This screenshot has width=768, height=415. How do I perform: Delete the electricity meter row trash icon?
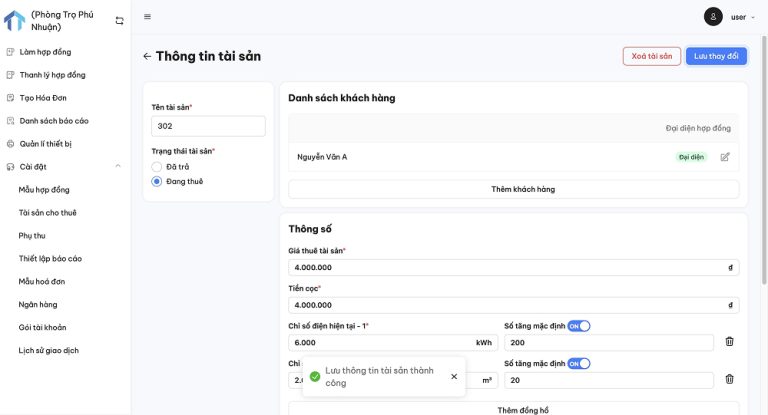[x=729, y=342]
